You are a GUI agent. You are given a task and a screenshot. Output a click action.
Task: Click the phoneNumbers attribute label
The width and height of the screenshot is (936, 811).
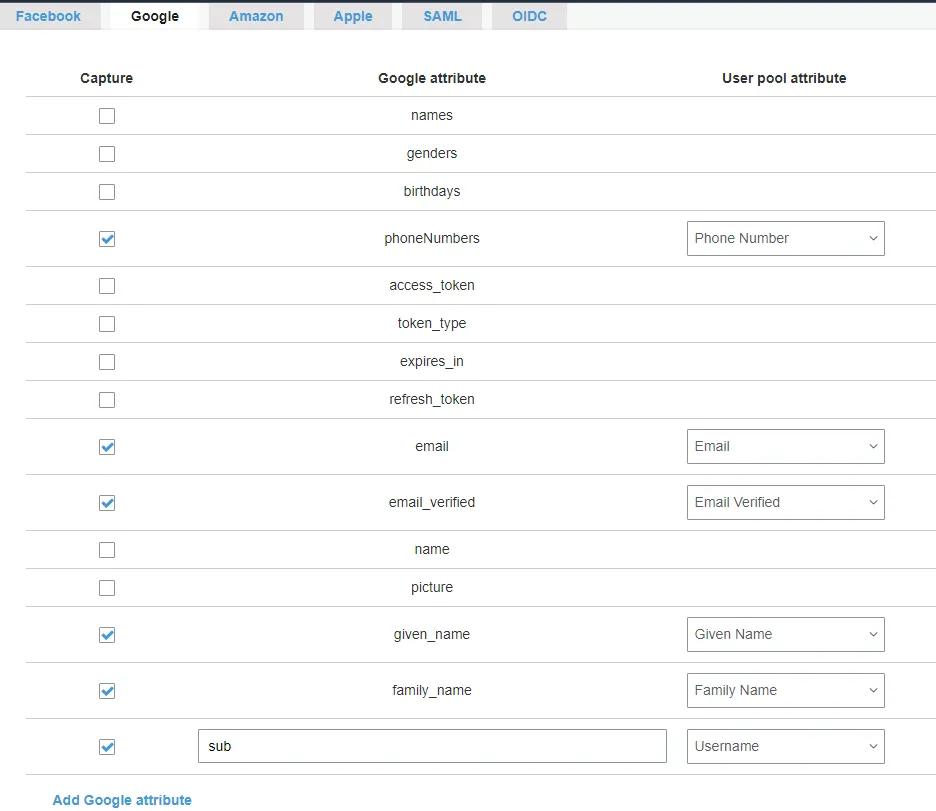[432, 238]
